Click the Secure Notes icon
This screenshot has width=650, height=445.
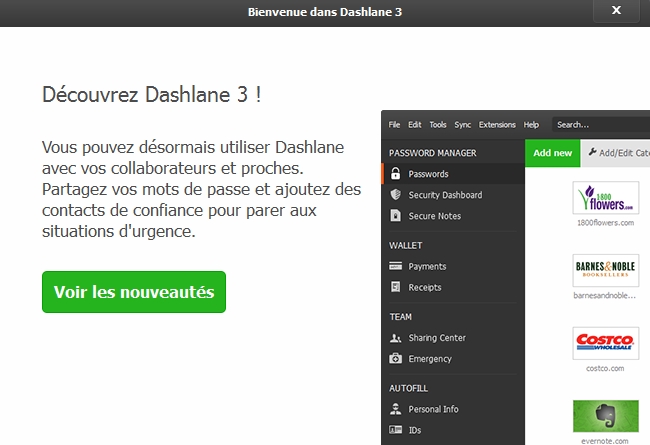coord(395,216)
